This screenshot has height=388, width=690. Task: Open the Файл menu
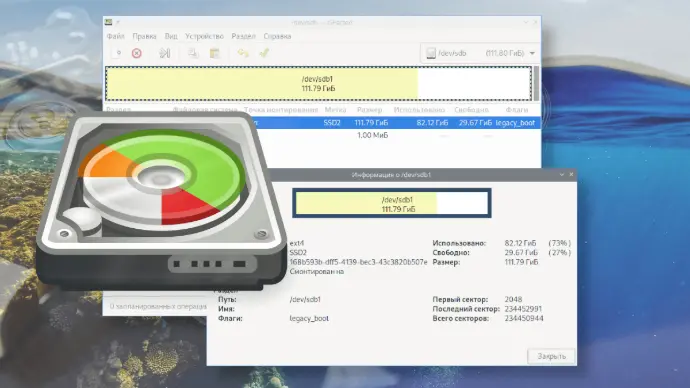click(x=116, y=36)
